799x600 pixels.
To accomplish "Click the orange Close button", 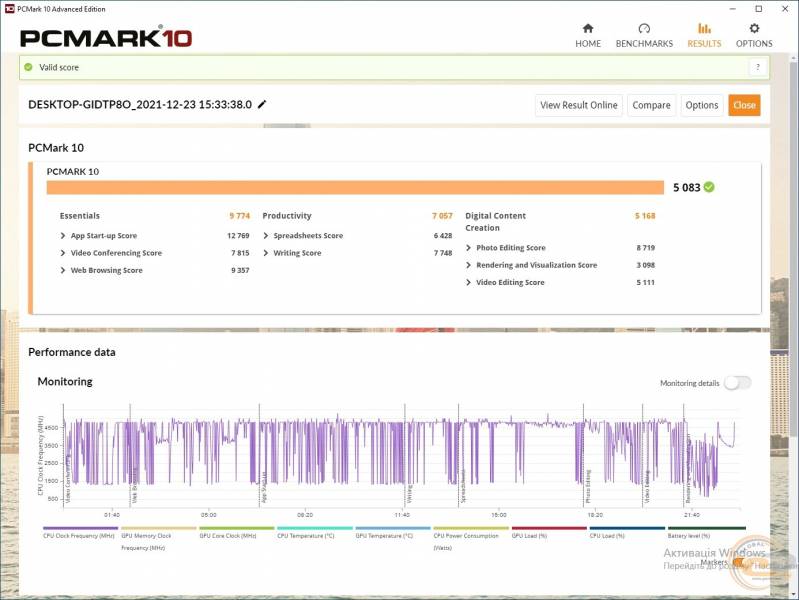I will [x=744, y=105].
